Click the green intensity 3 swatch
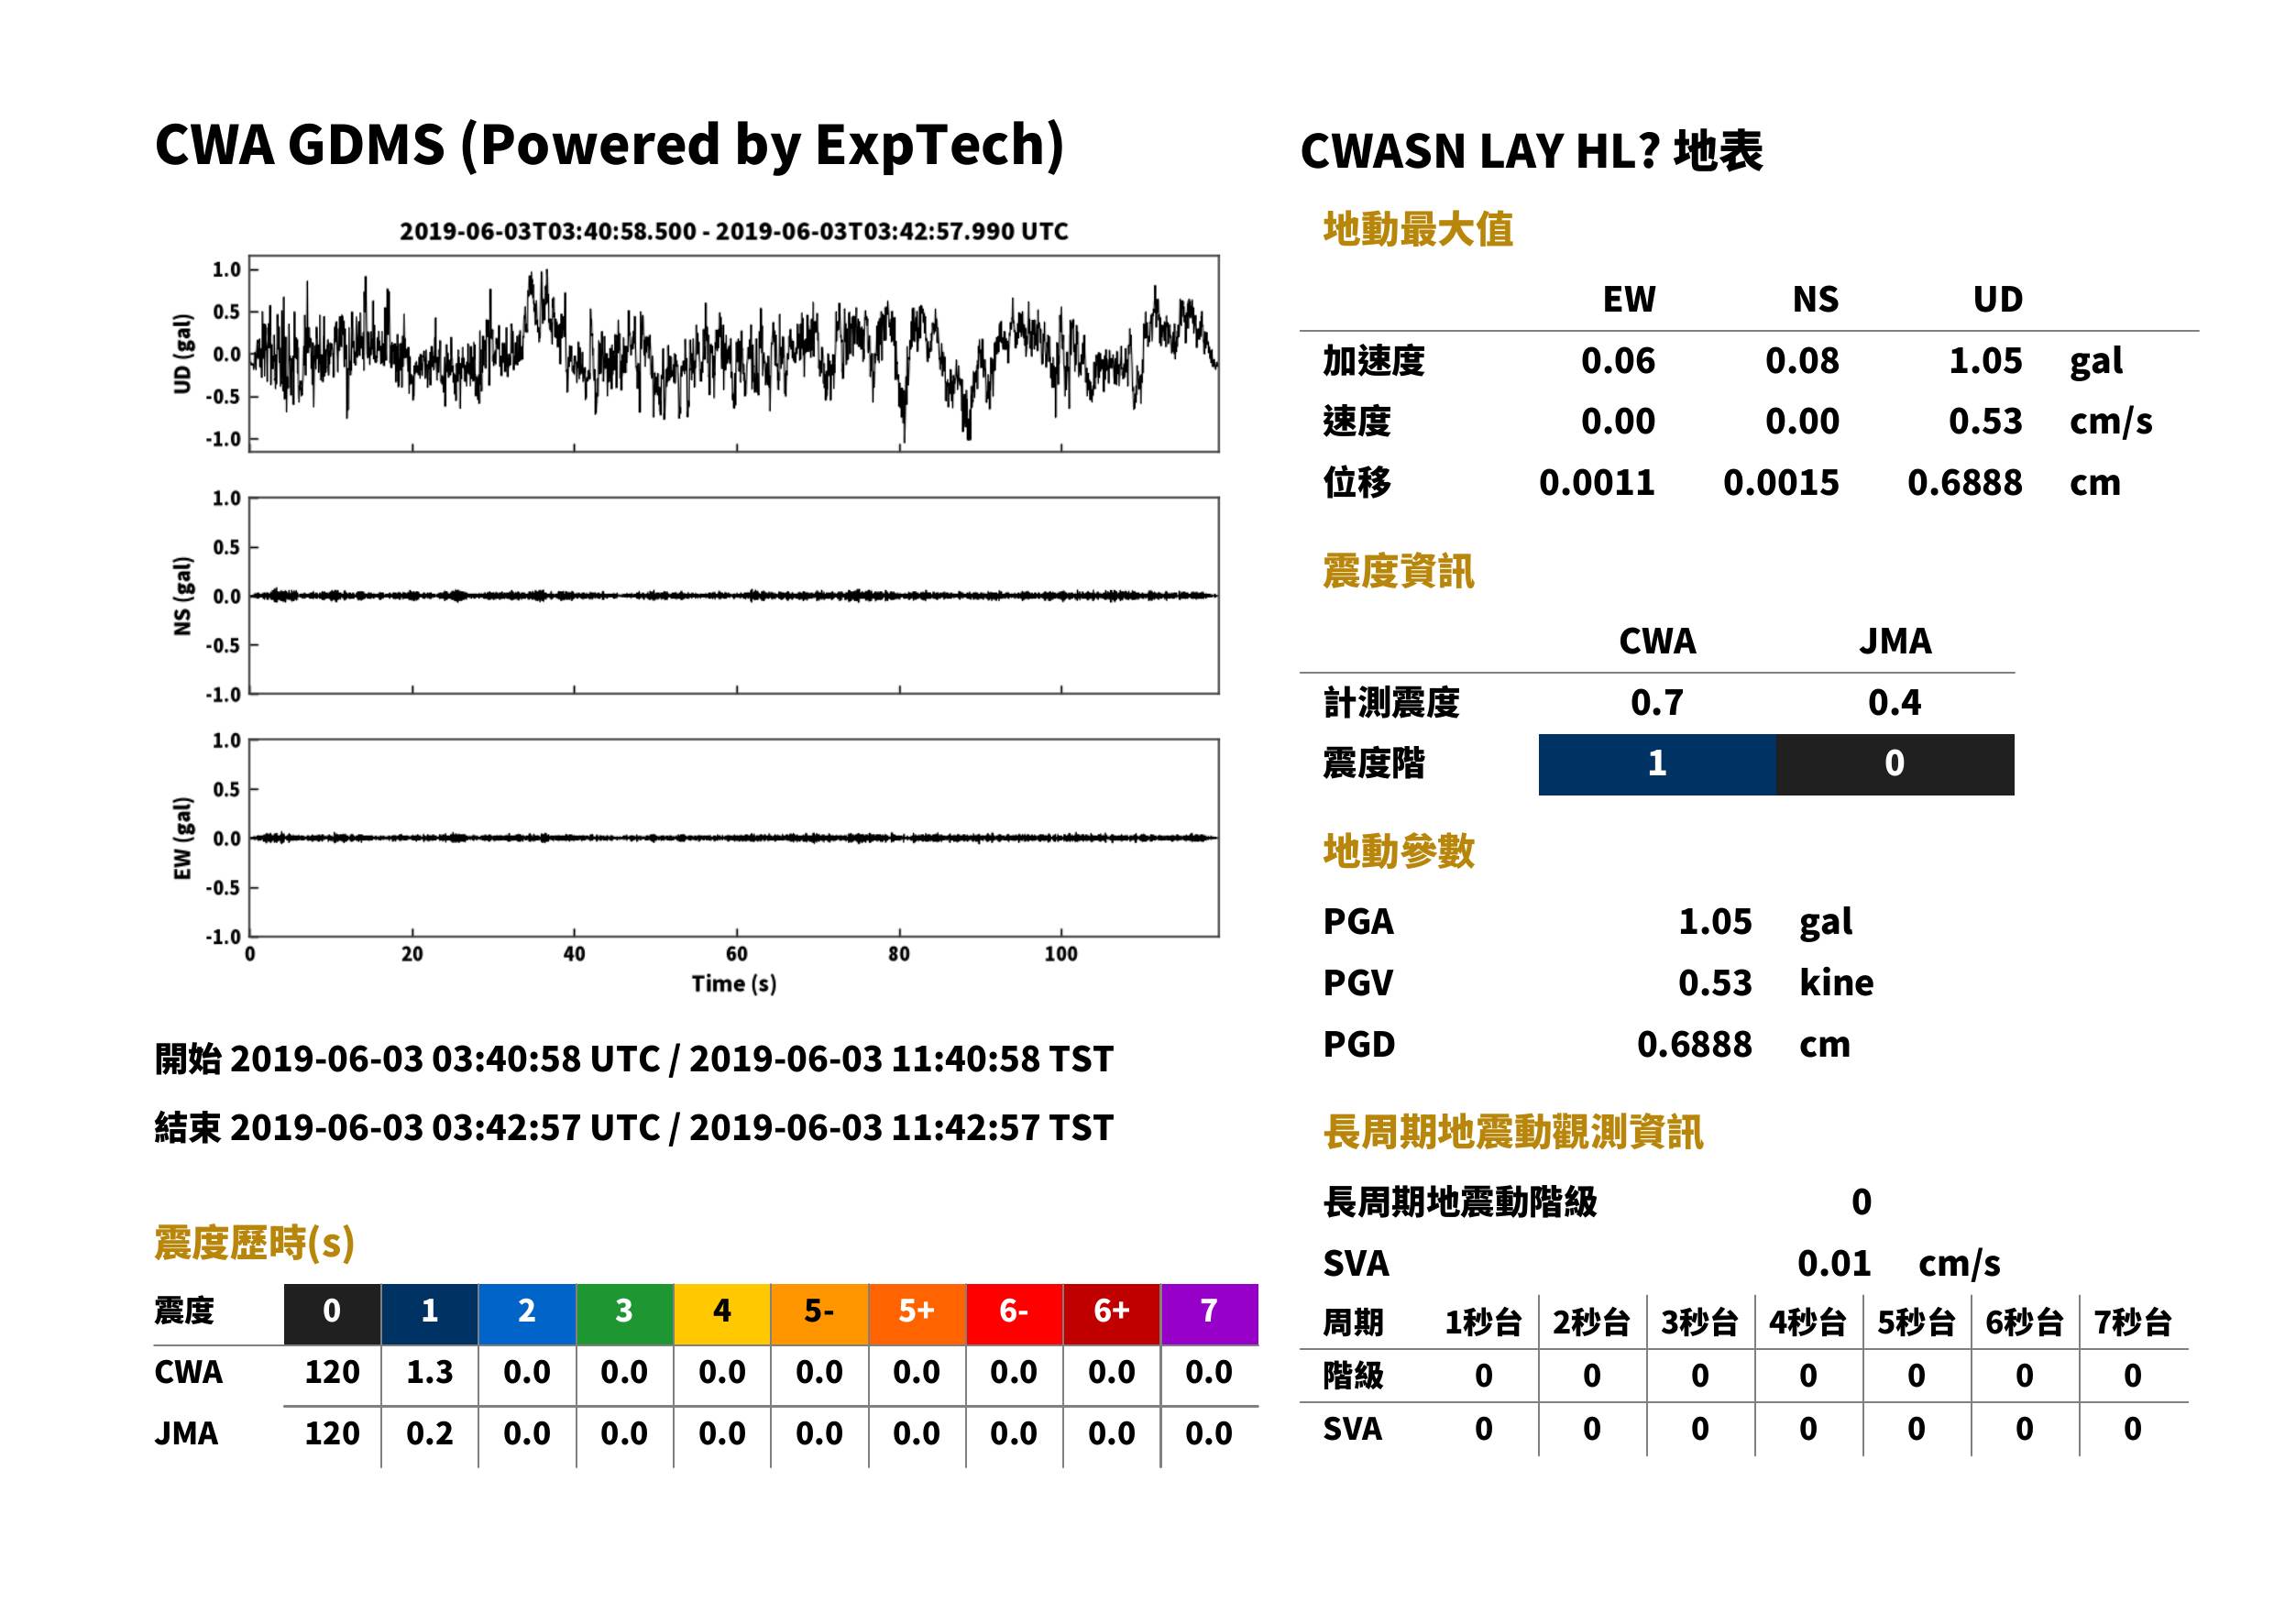2274x1624 pixels. coord(624,1313)
